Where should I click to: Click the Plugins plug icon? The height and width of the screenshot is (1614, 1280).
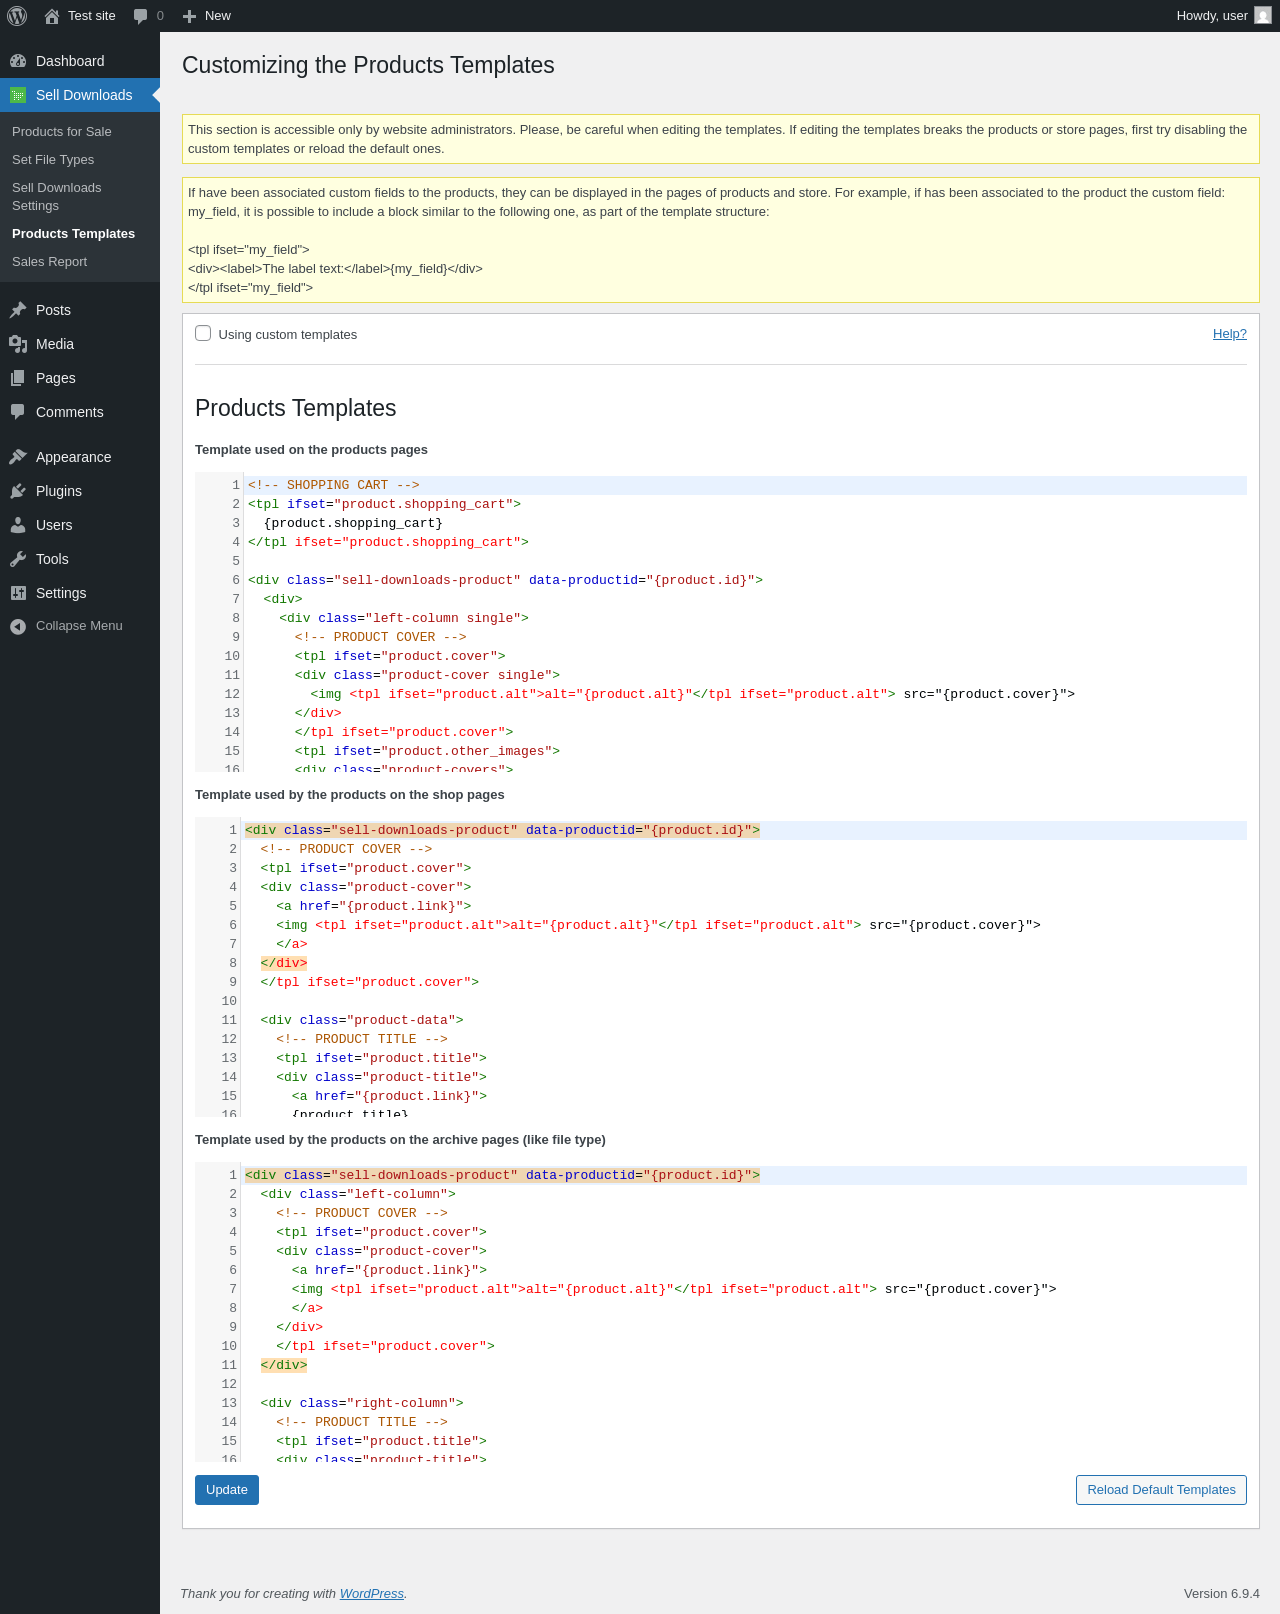coord(18,491)
